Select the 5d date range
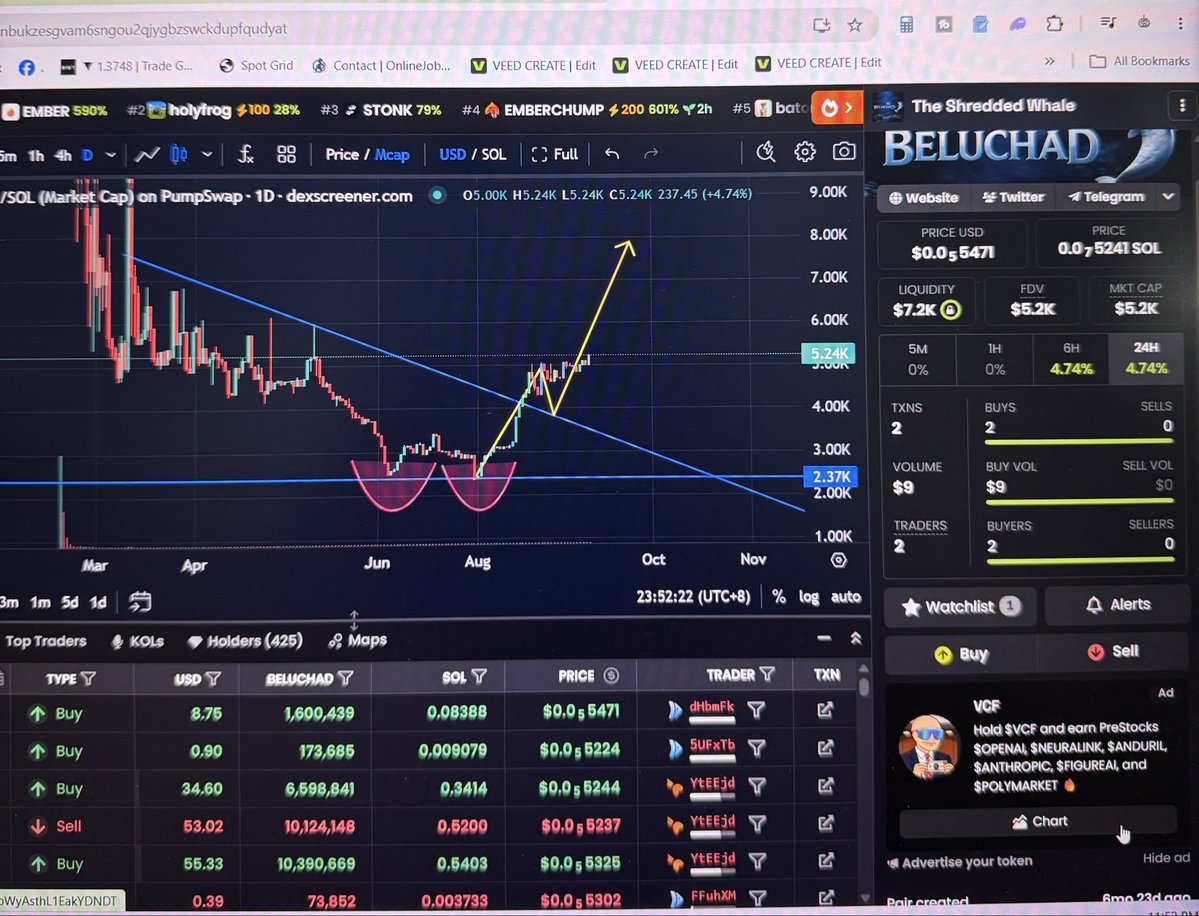This screenshot has width=1199, height=916. (x=70, y=603)
